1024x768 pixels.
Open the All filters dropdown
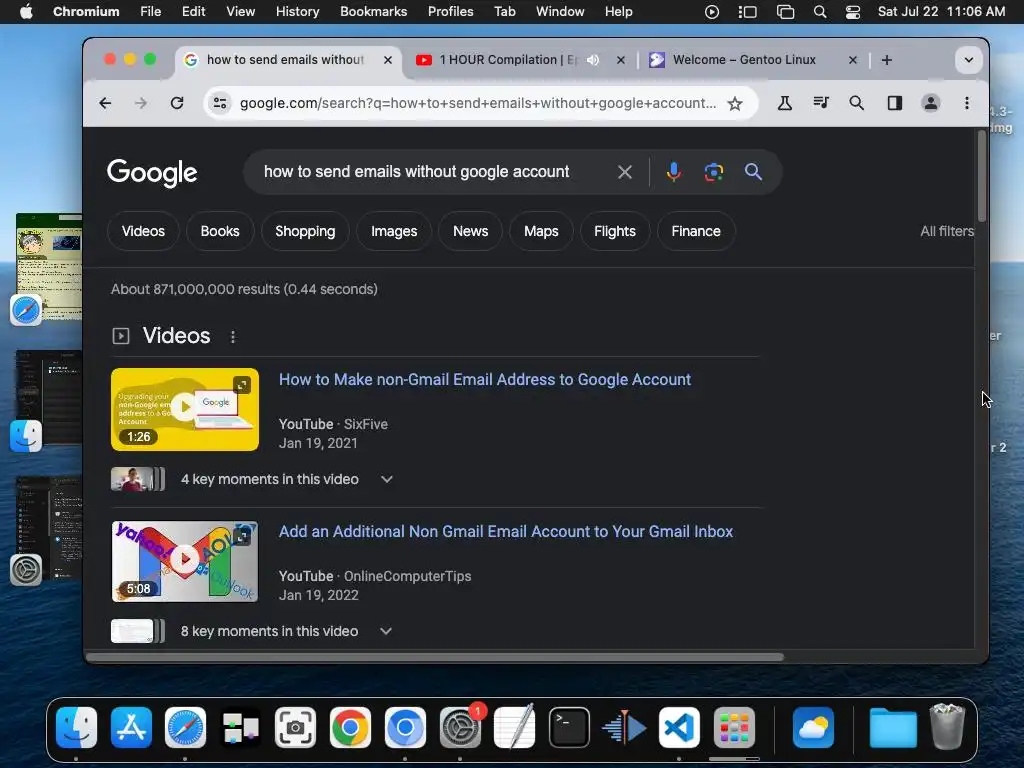point(946,231)
